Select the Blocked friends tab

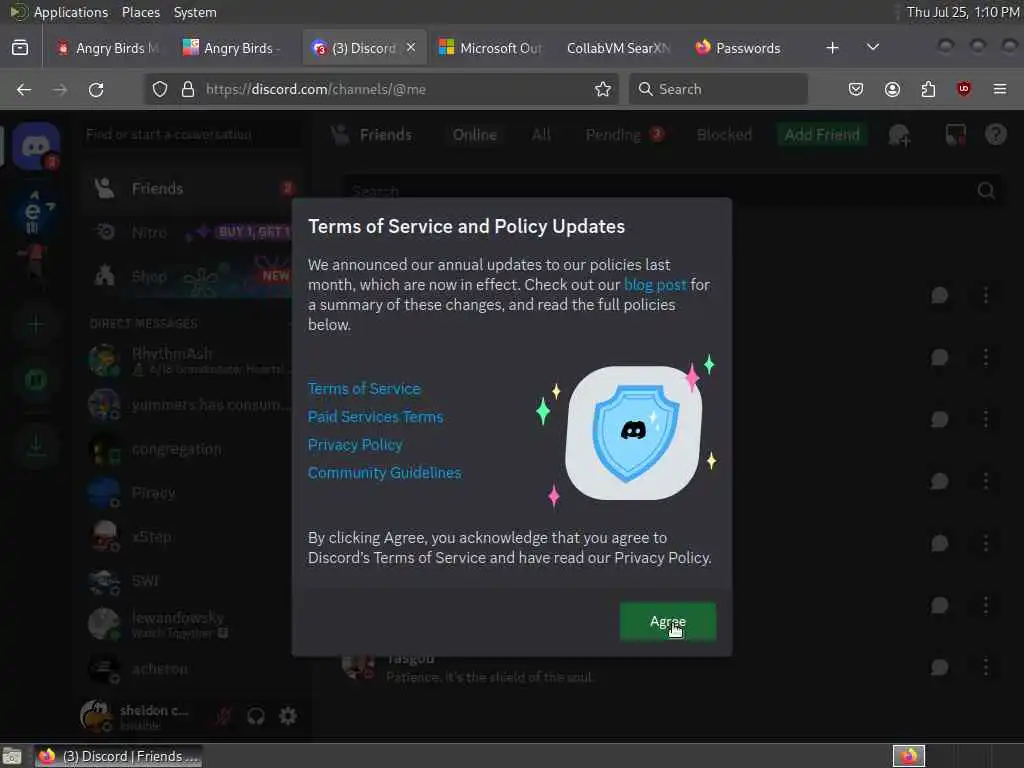click(724, 135)
